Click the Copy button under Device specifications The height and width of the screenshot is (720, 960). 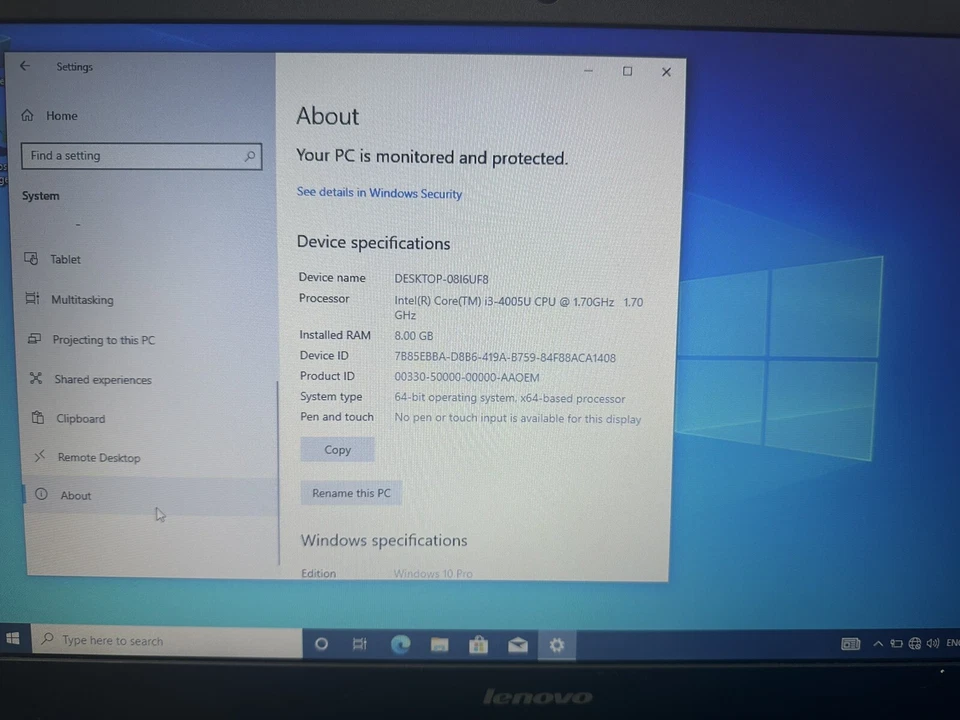click(x=337, y=449)
